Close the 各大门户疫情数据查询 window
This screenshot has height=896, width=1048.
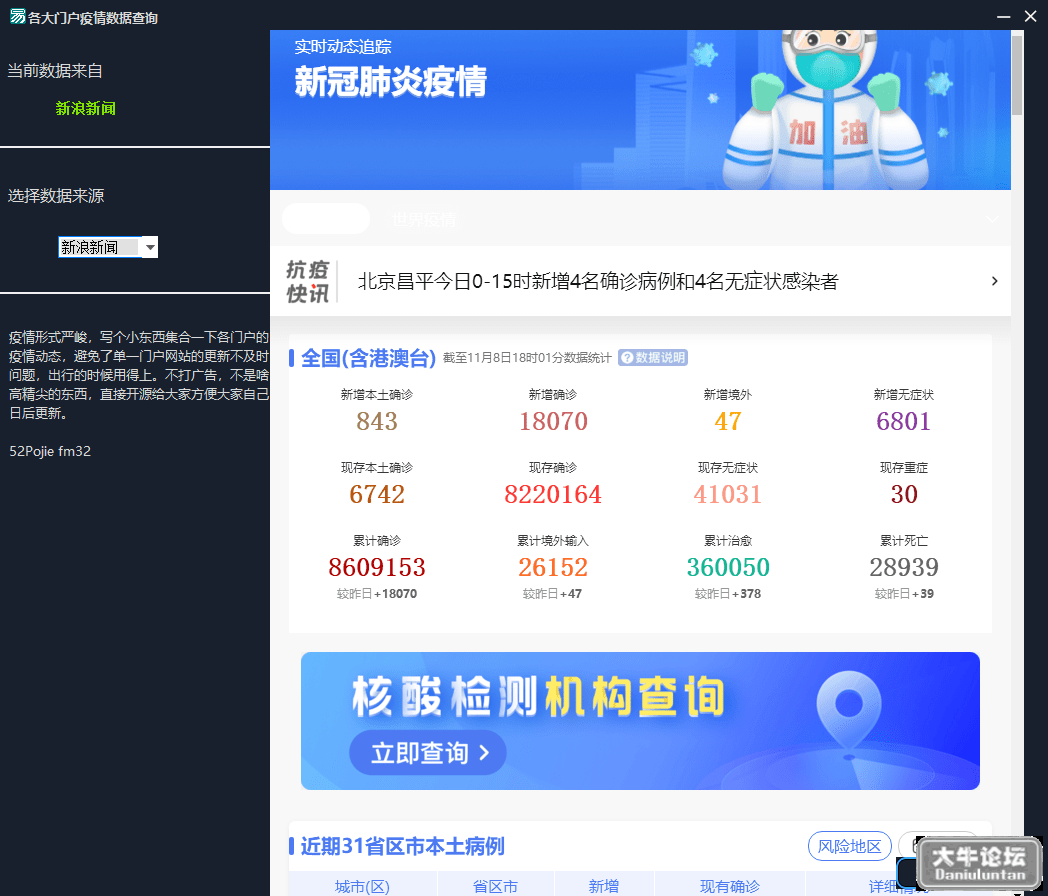(1031, 17)
